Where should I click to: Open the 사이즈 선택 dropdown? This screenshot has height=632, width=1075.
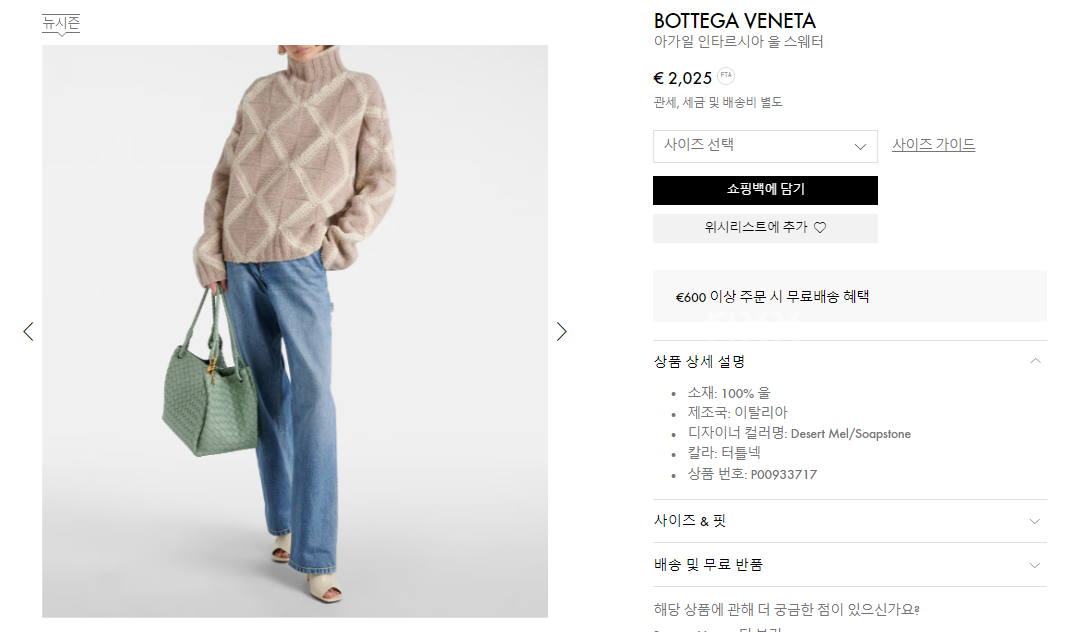(x=765, y=146)
